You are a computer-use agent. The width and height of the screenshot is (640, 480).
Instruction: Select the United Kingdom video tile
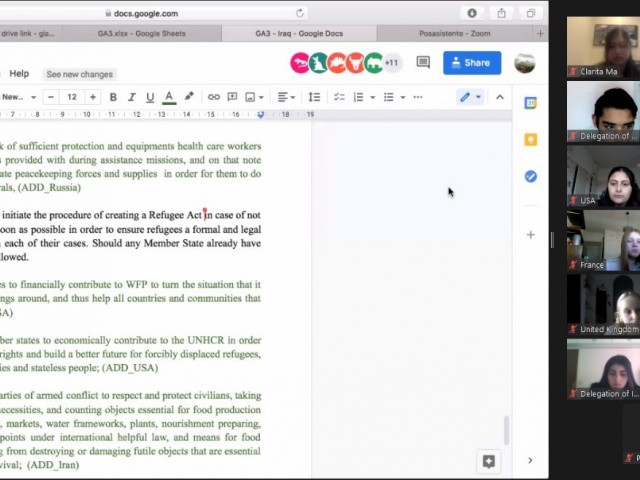[x=603, y=305]
